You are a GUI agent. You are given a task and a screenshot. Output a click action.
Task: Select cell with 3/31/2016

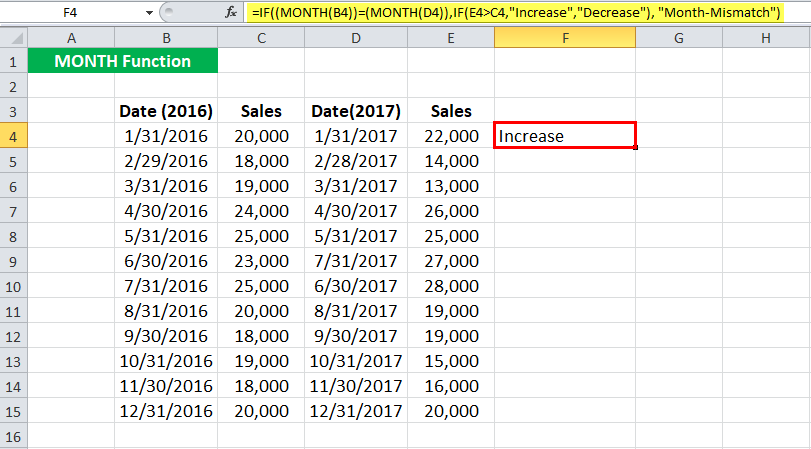click(x=166, y=186)
